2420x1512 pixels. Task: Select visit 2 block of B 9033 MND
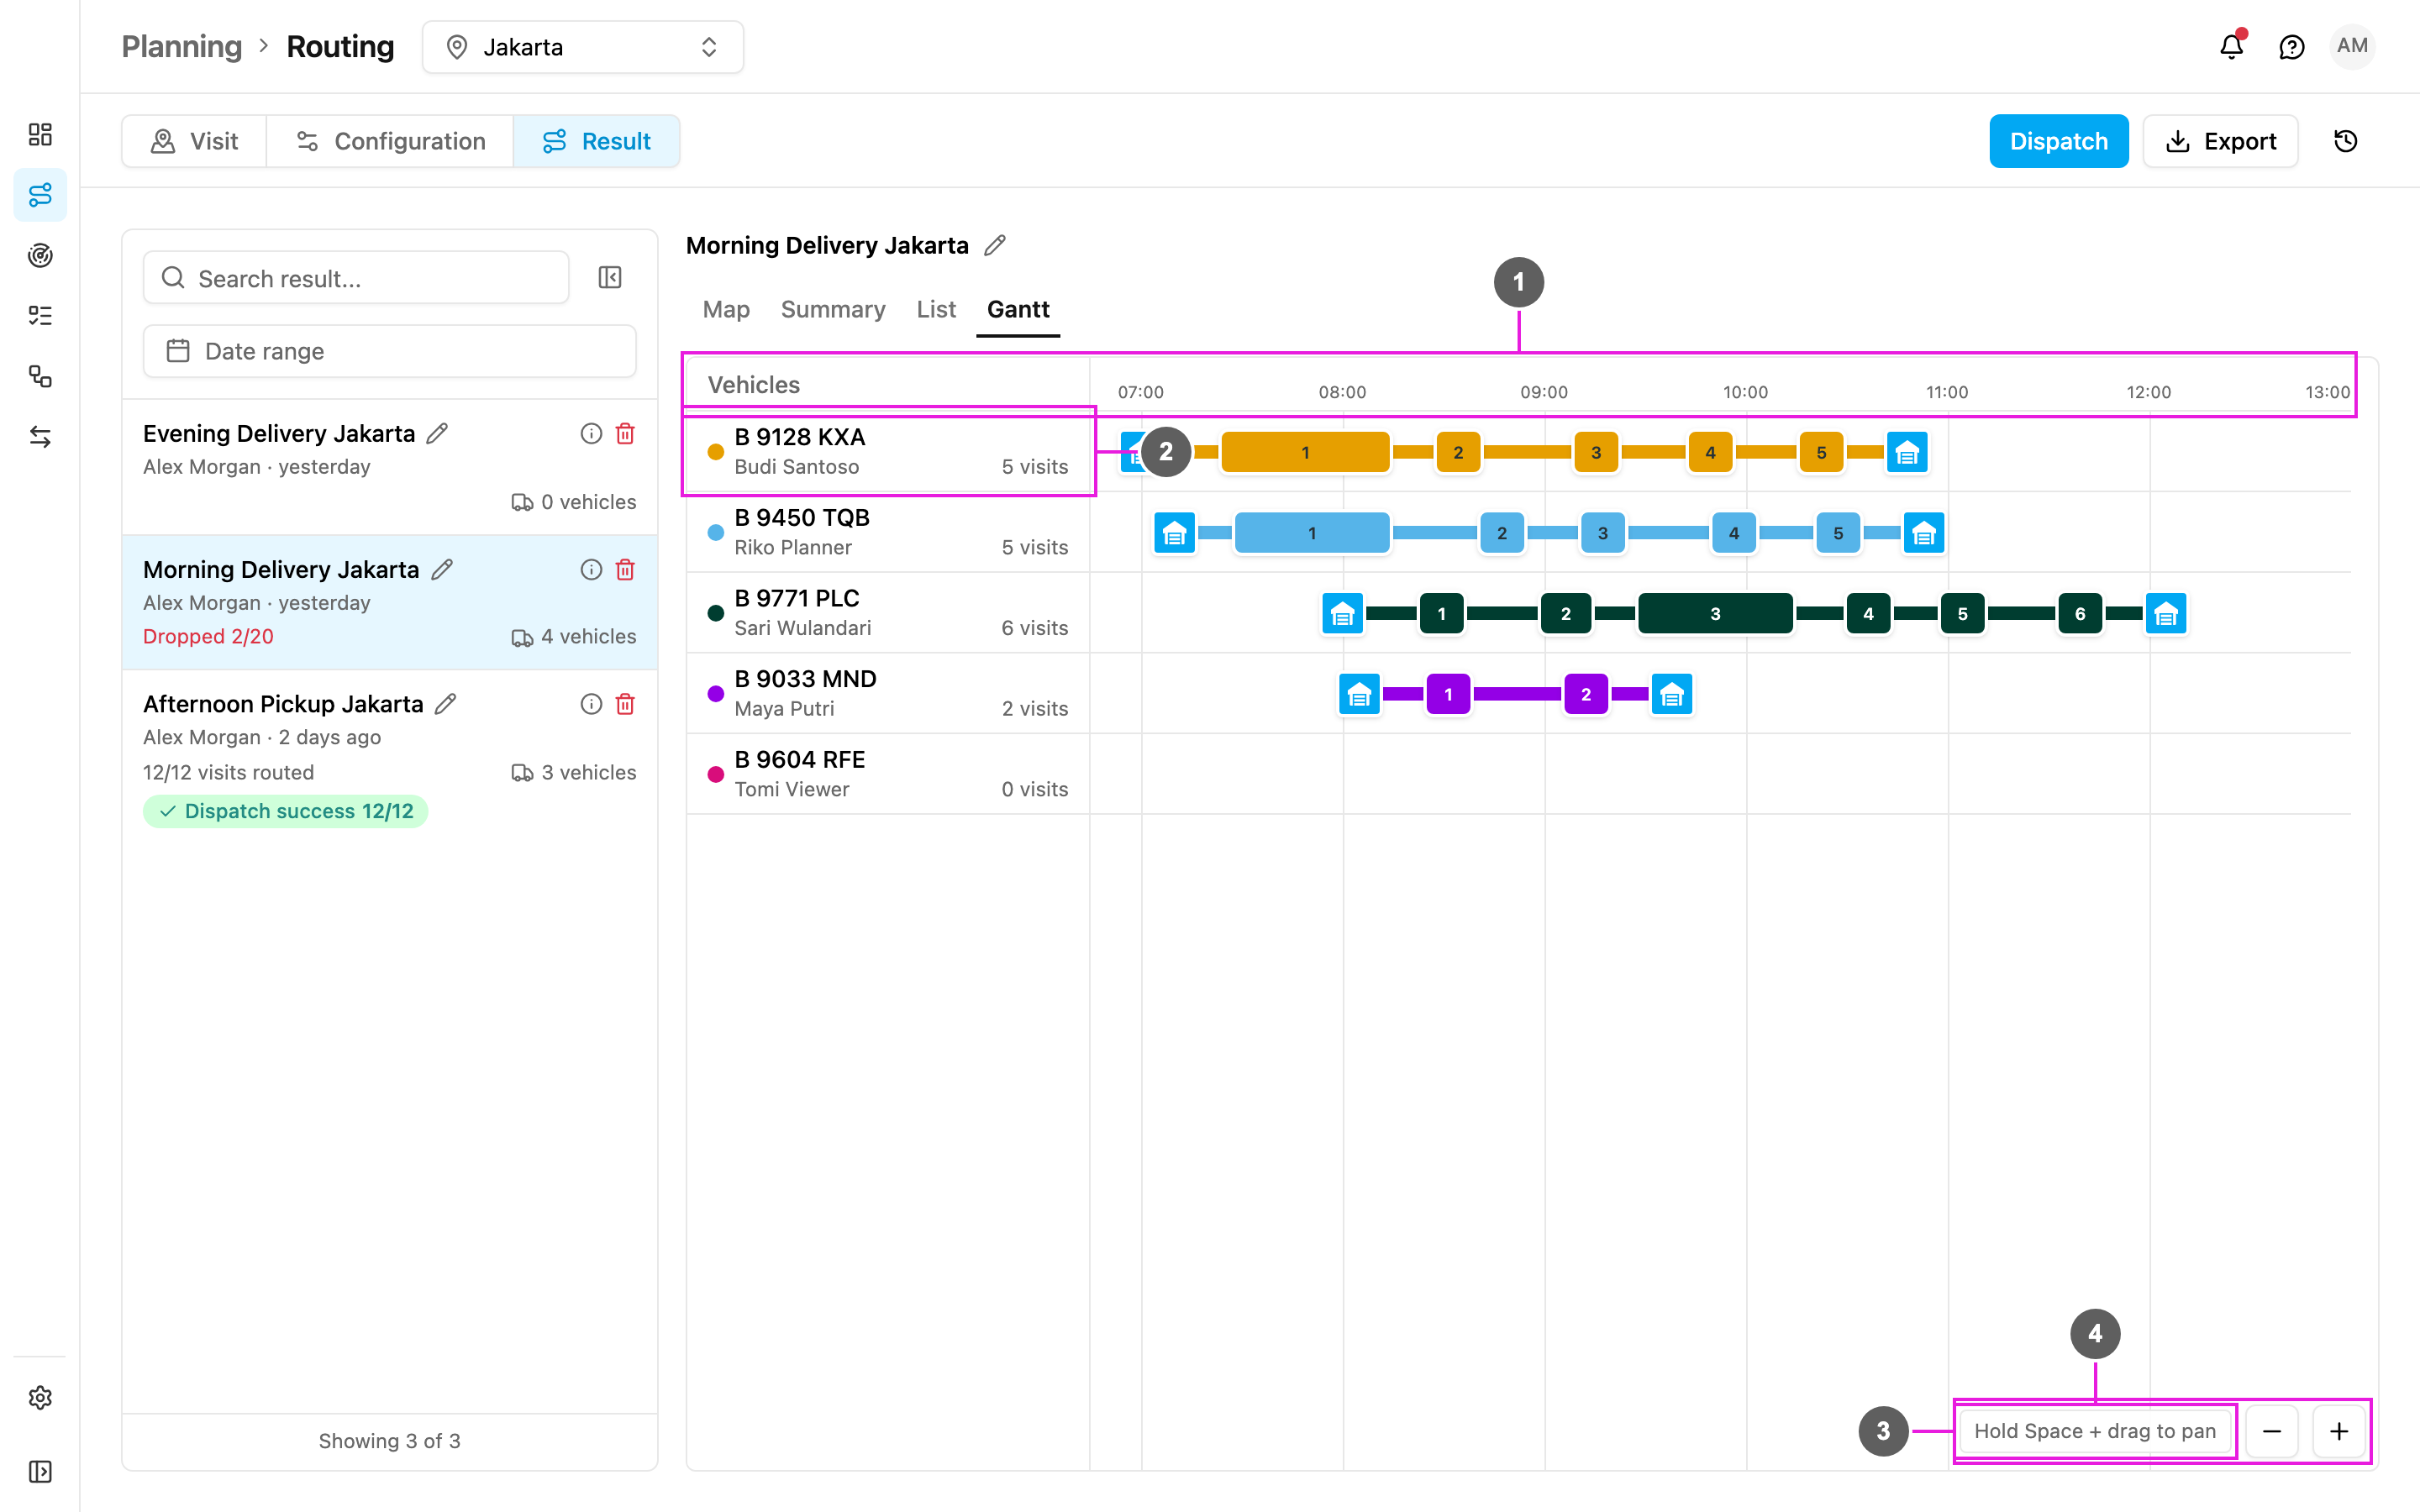(x=1586, y=694)
